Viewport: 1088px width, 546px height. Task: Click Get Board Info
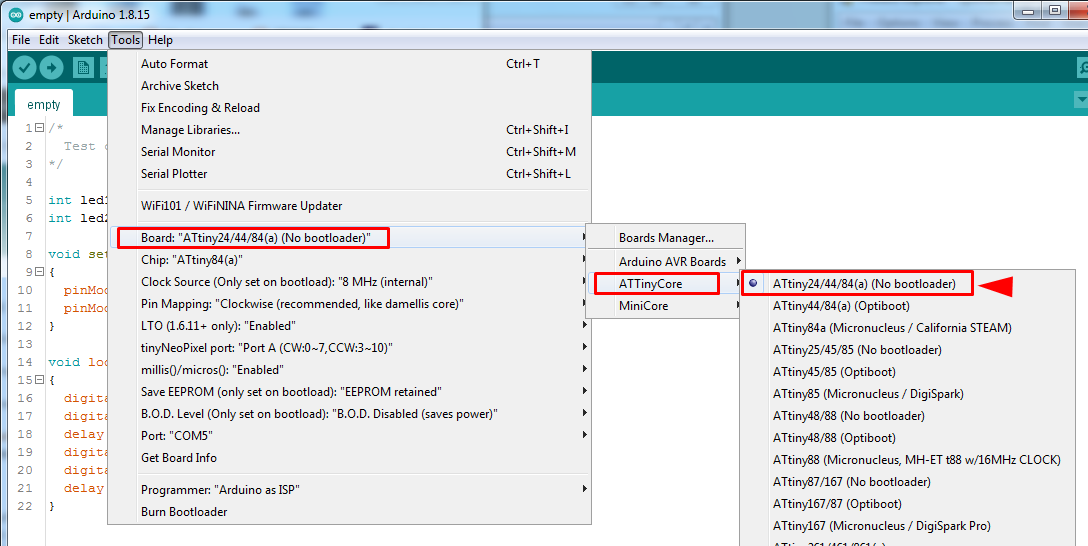click(x=349, y=458)
